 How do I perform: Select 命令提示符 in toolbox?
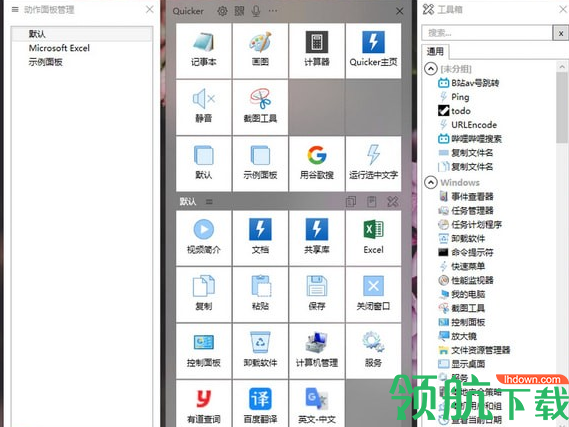tap(466, 252)
